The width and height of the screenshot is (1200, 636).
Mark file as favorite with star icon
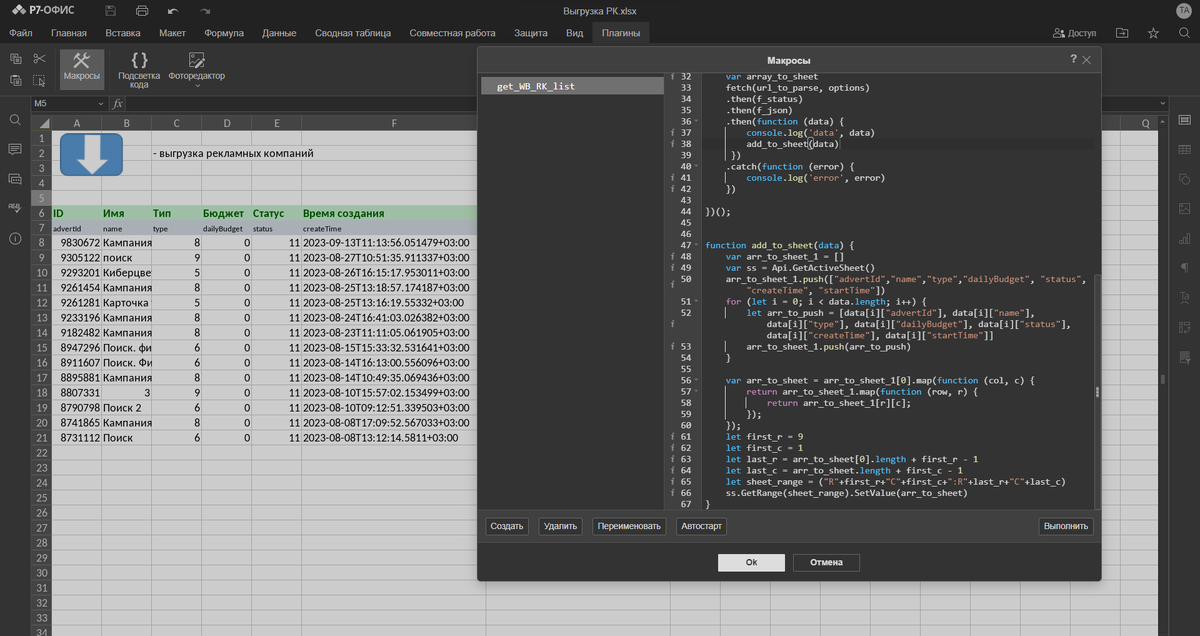coord(1153,33)
